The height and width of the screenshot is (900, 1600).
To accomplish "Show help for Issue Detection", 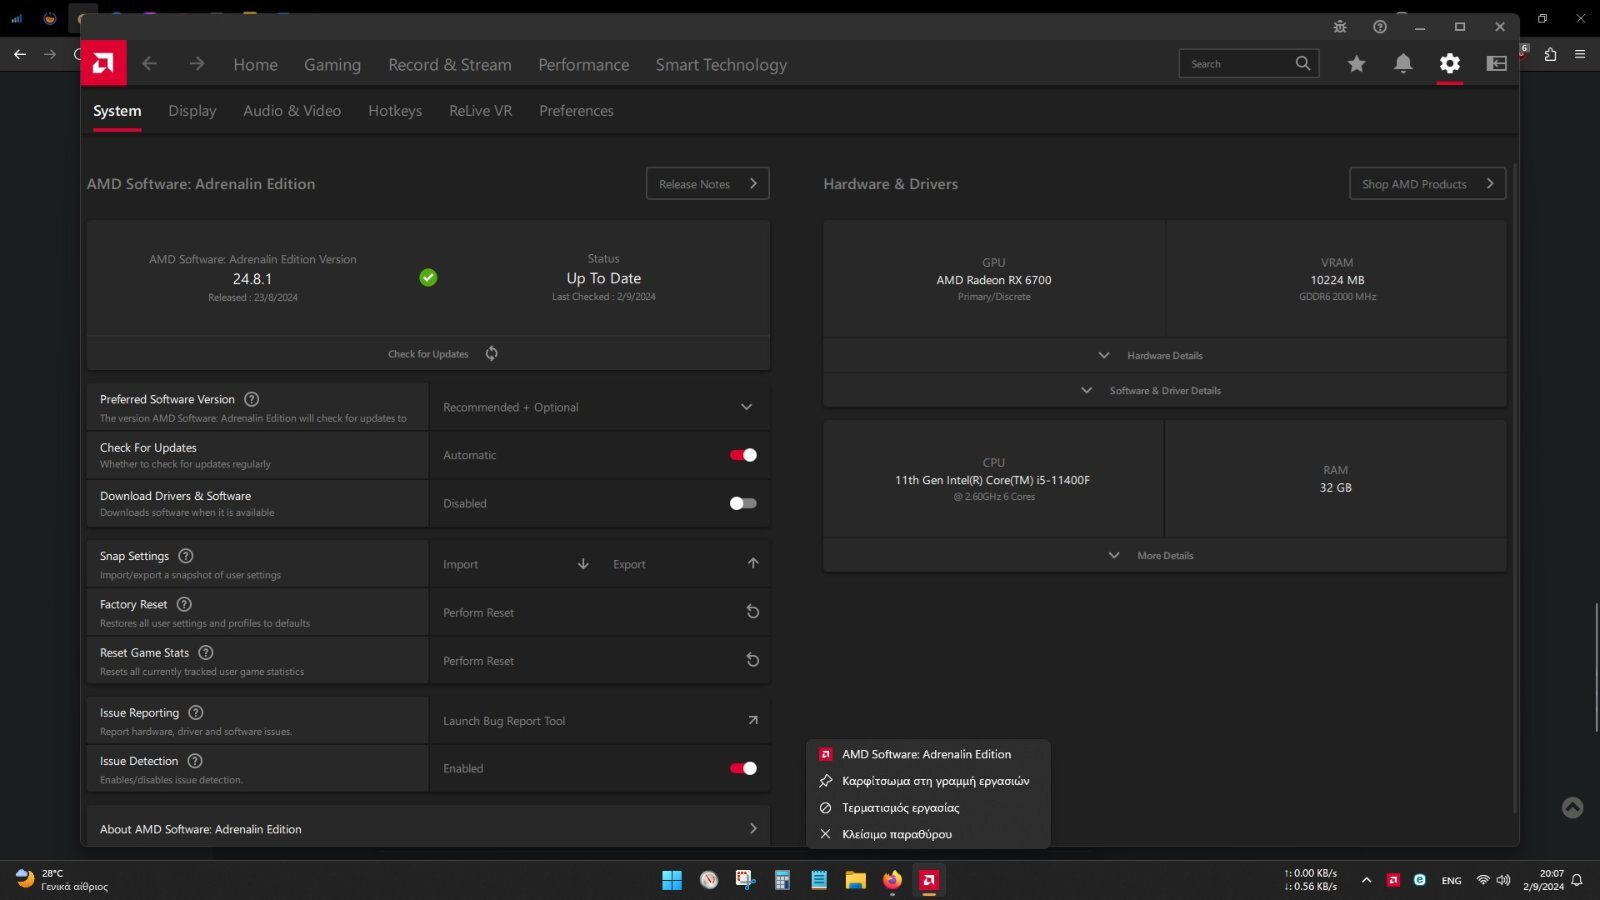I will [195, 761].
